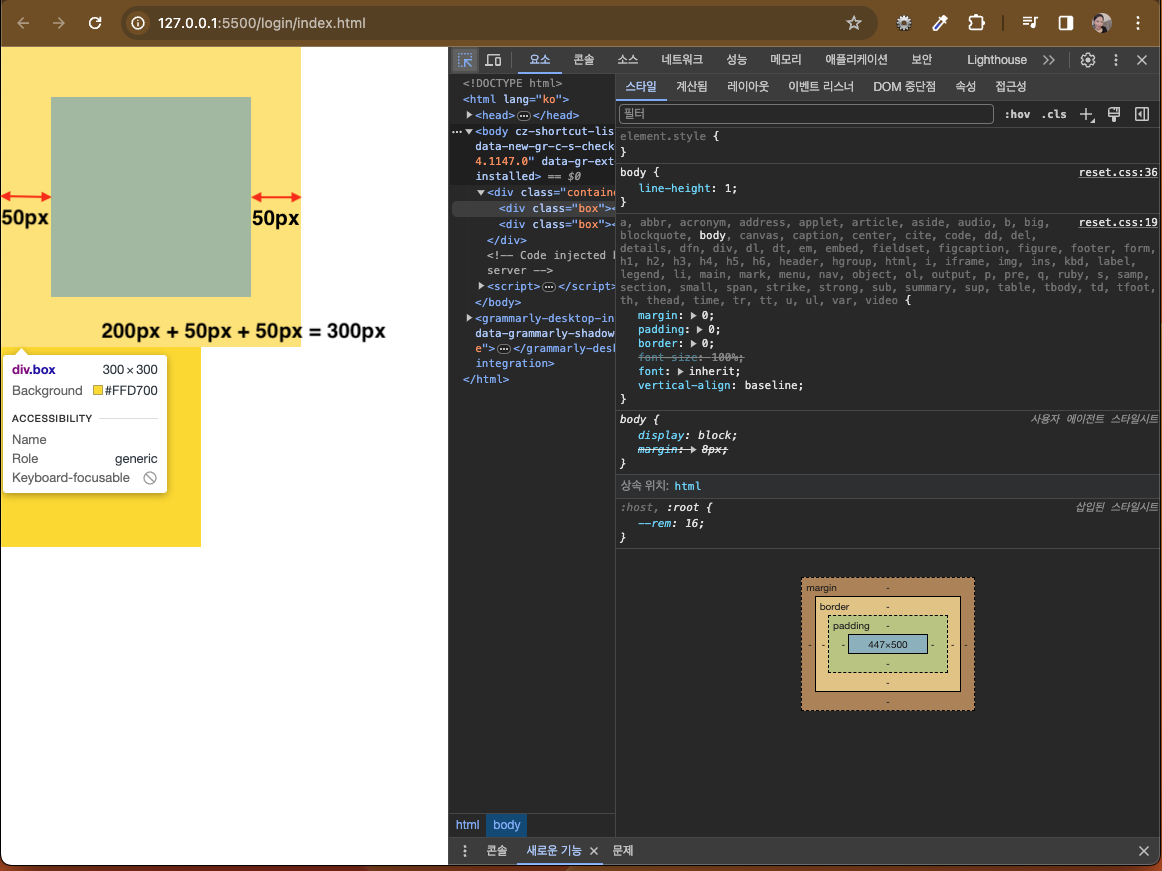Toggle the browser side panel icon

click(1066, 23)
